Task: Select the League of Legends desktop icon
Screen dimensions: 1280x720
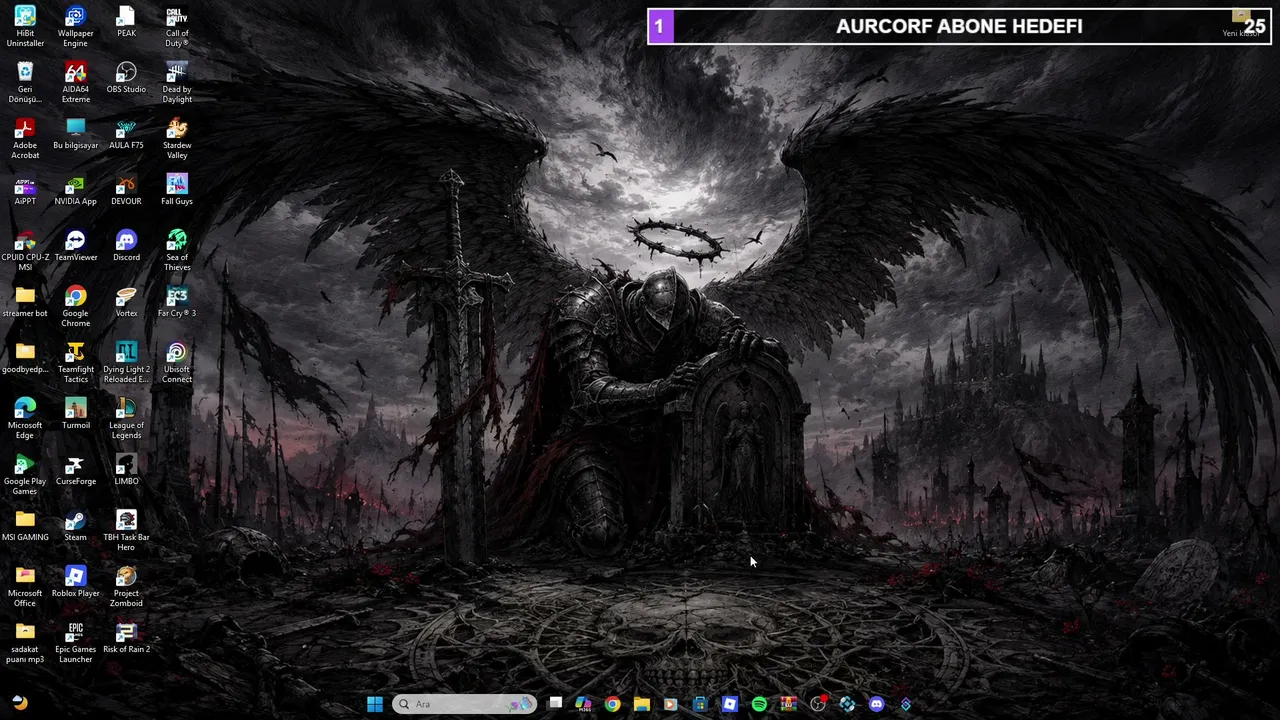Action: point(126,419)
